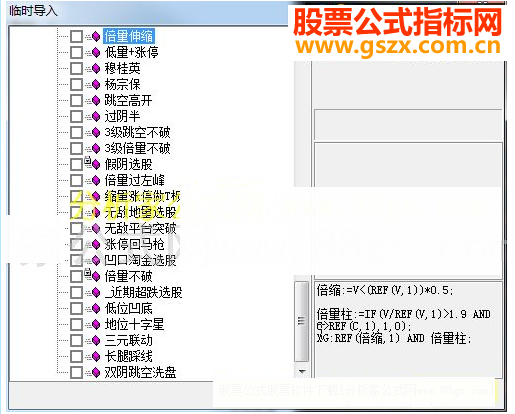Click the locked formula icon of 倍量不破

96,276
